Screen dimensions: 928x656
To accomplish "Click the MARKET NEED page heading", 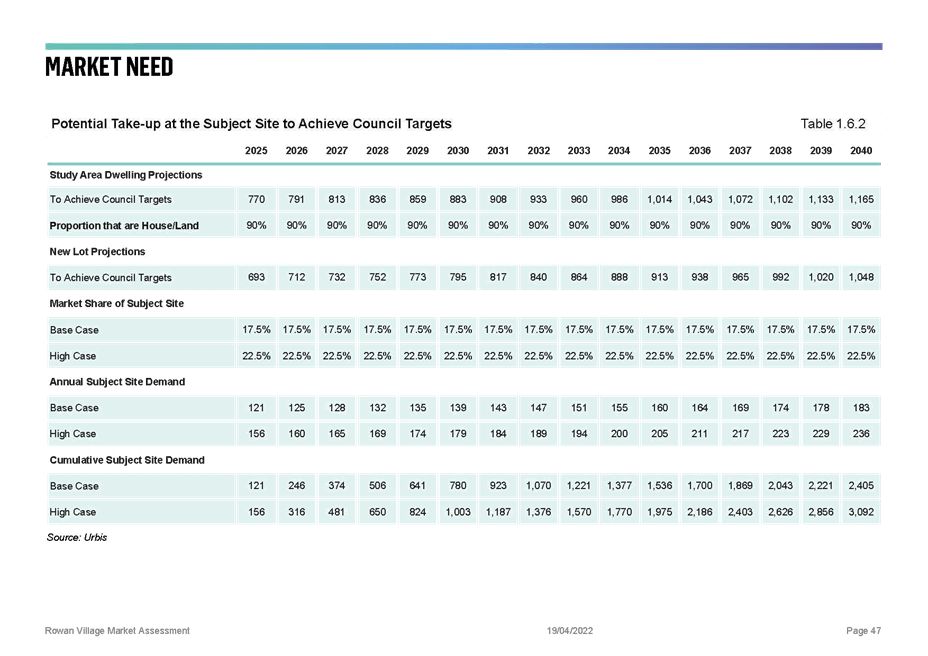I will 109,67.
